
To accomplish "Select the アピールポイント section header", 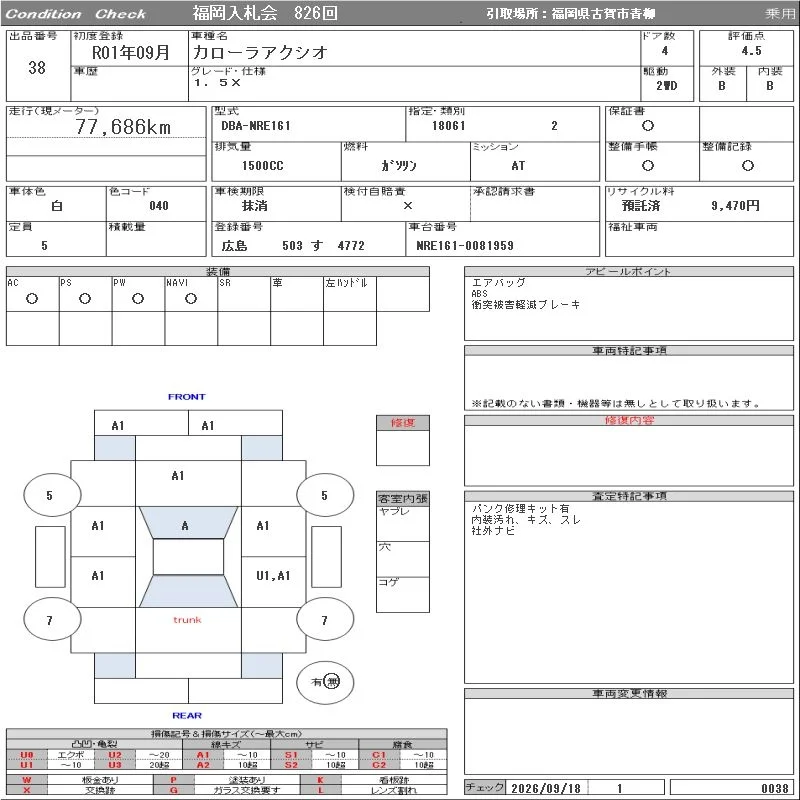I will pyautogui.click(x=629, y=271).
